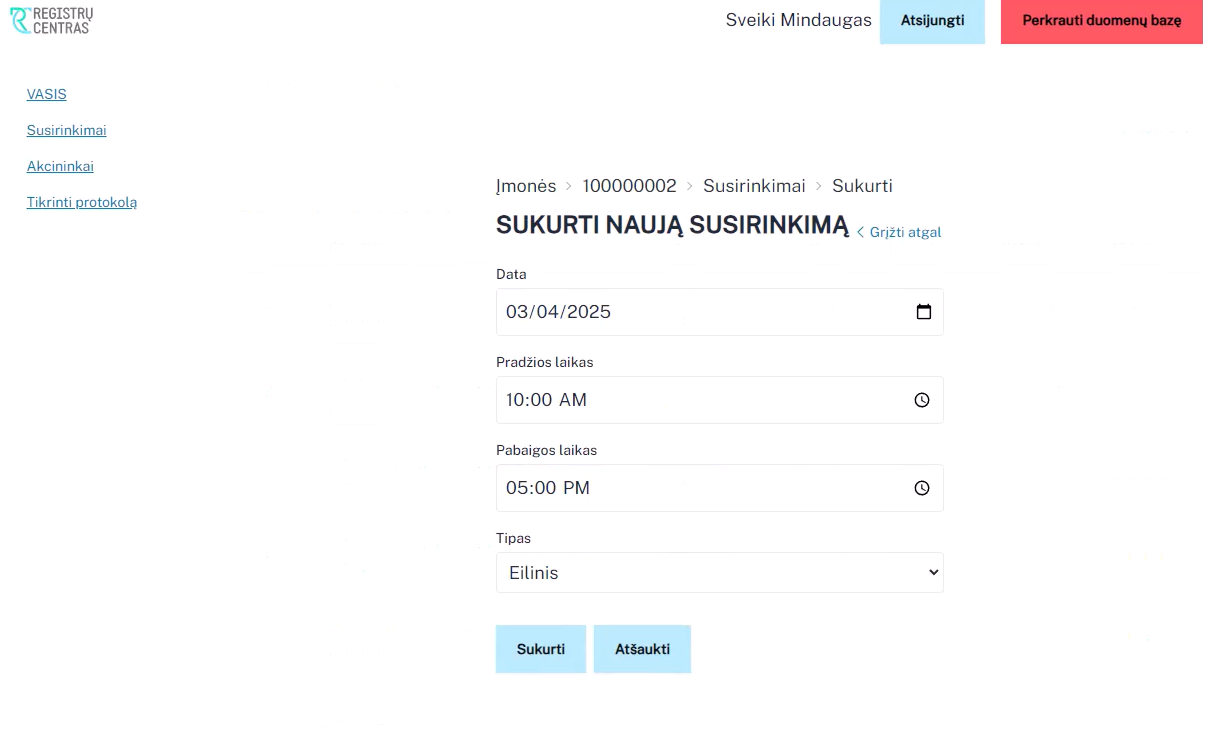The width and height of the screenshot is (1207, 736).
Task: Go back via Grįžti atgal link
Action: [899, 232]
